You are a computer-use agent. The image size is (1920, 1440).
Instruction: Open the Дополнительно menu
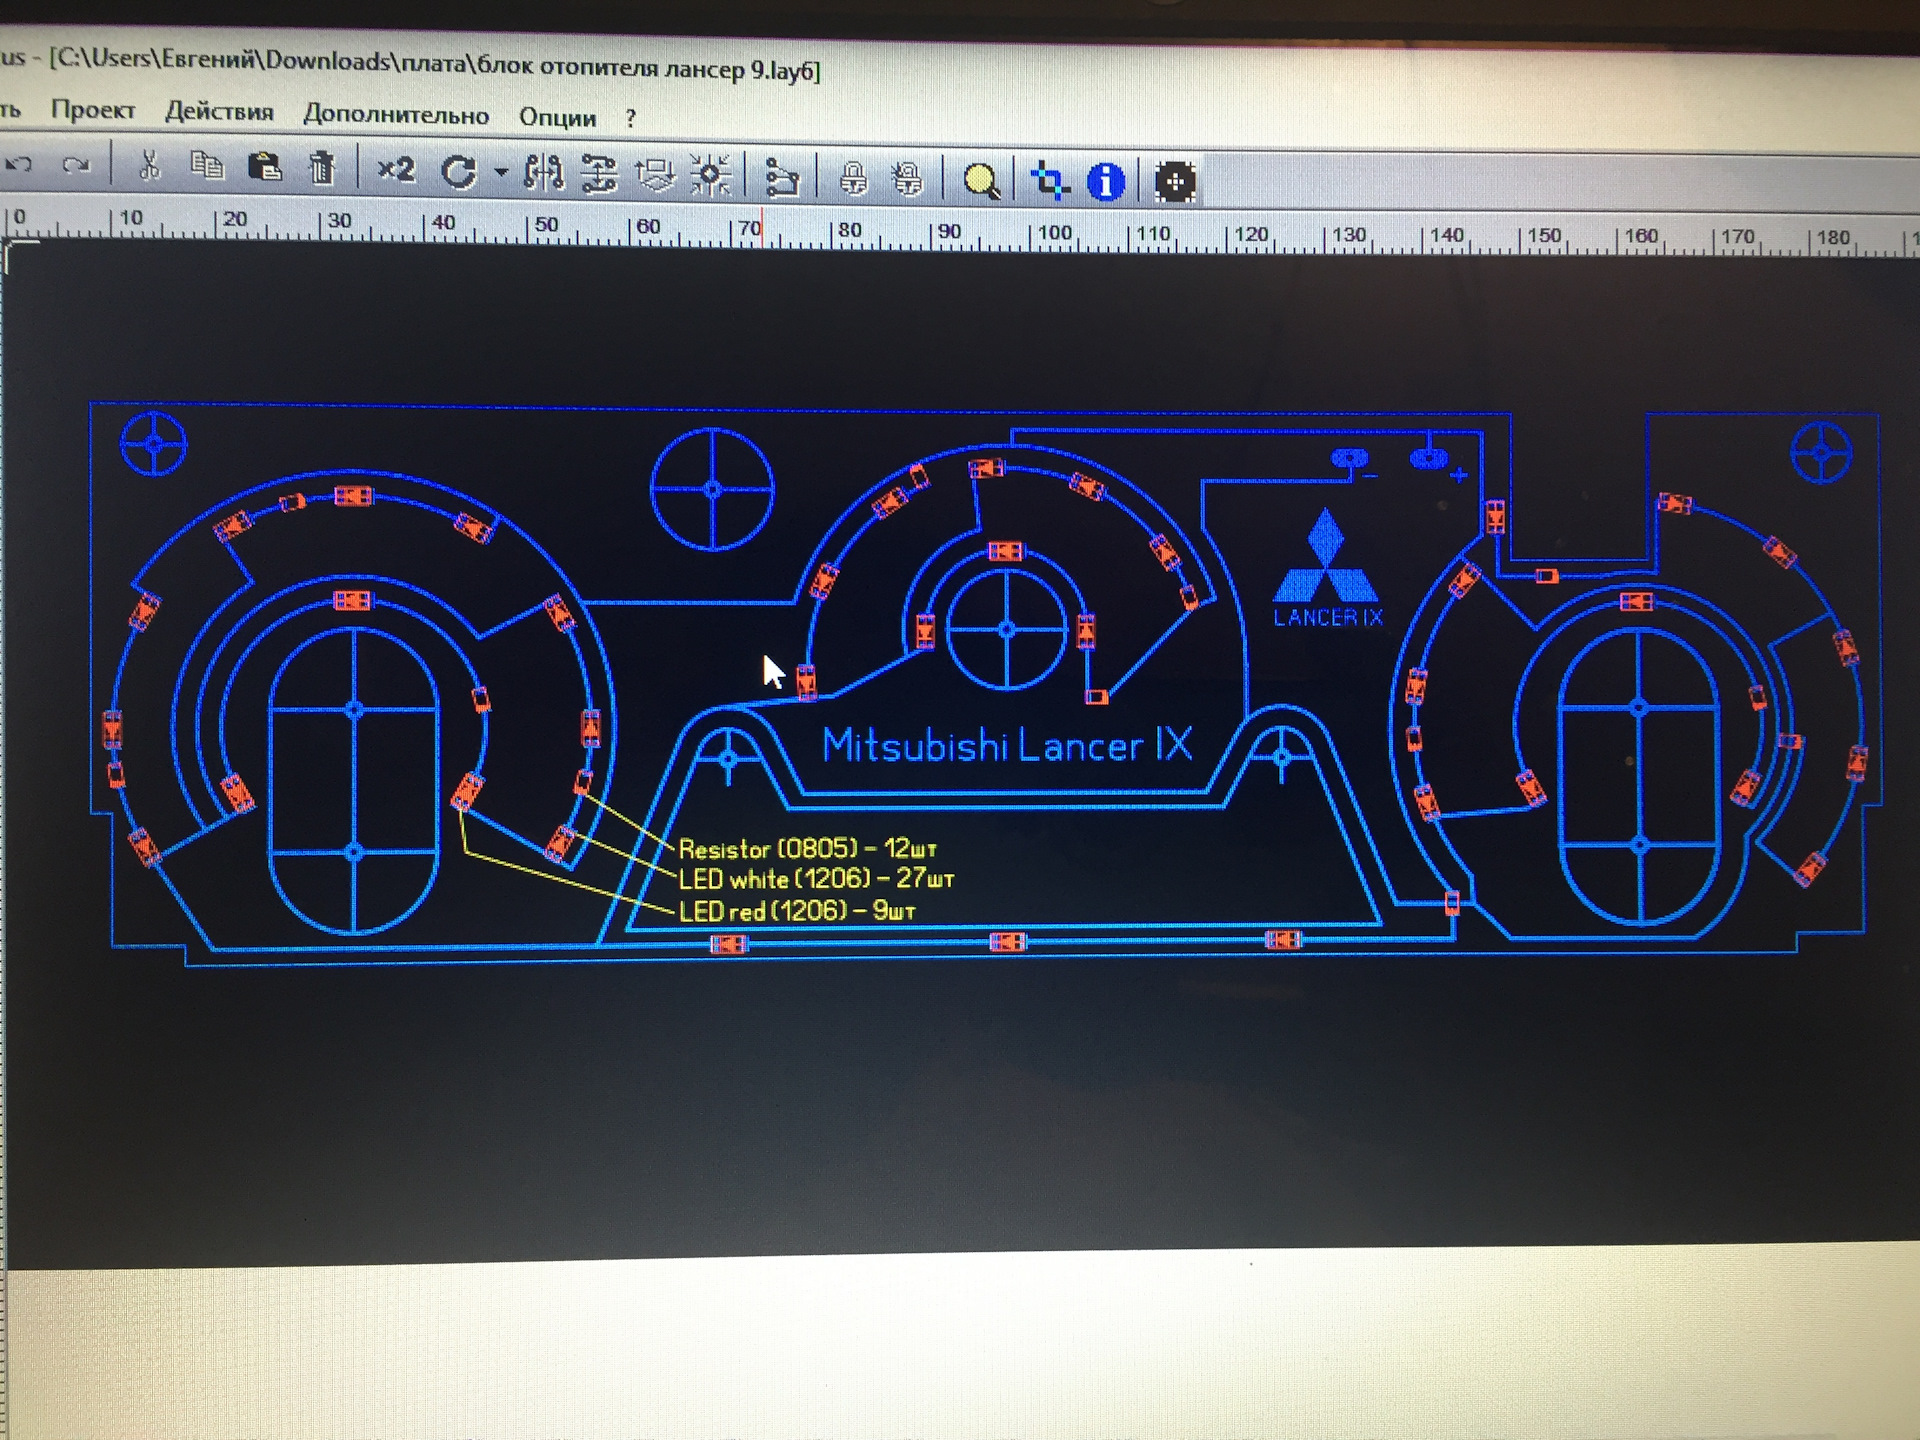pyautogui.click(x=396, y=115)
